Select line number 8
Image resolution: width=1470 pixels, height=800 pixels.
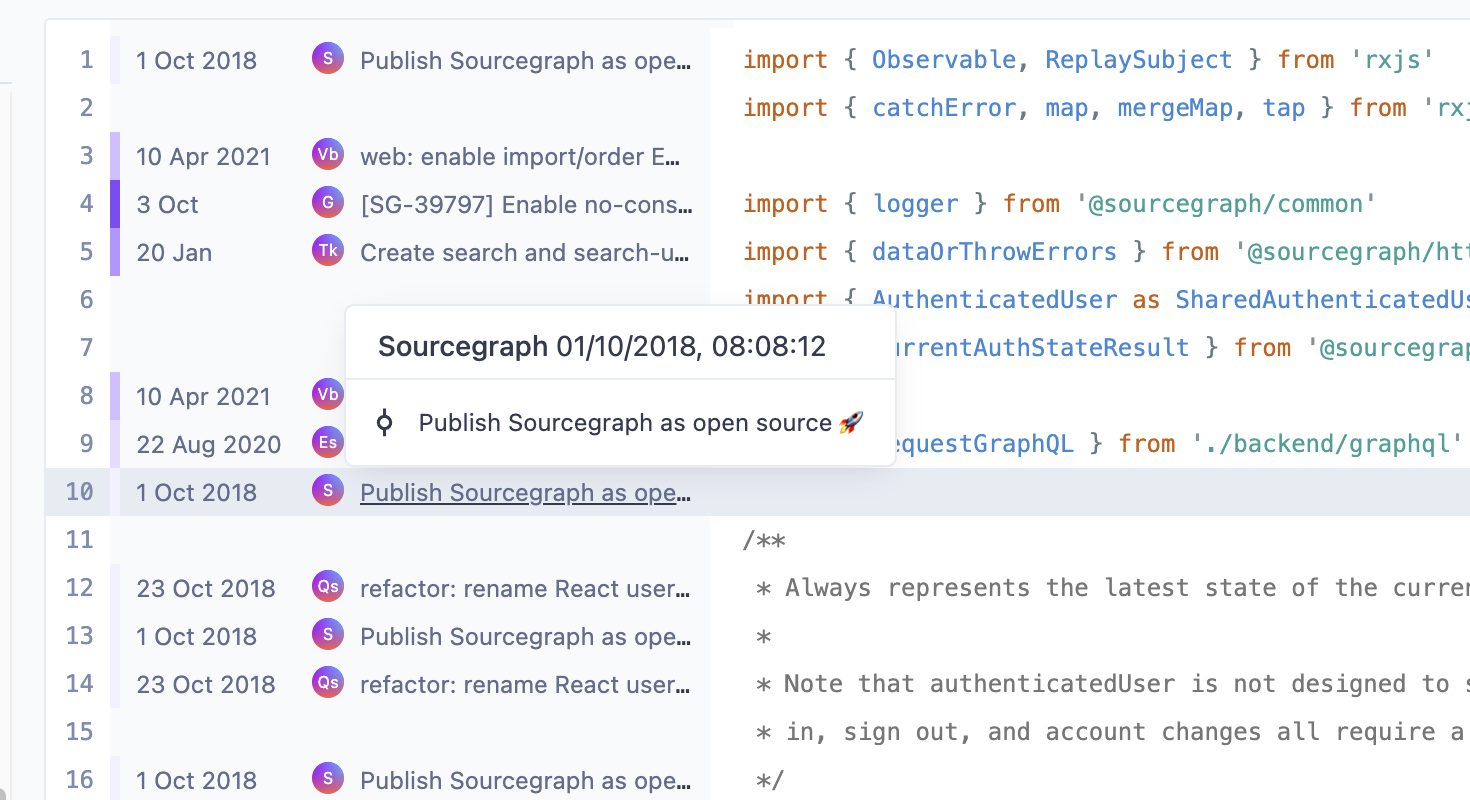86,396
